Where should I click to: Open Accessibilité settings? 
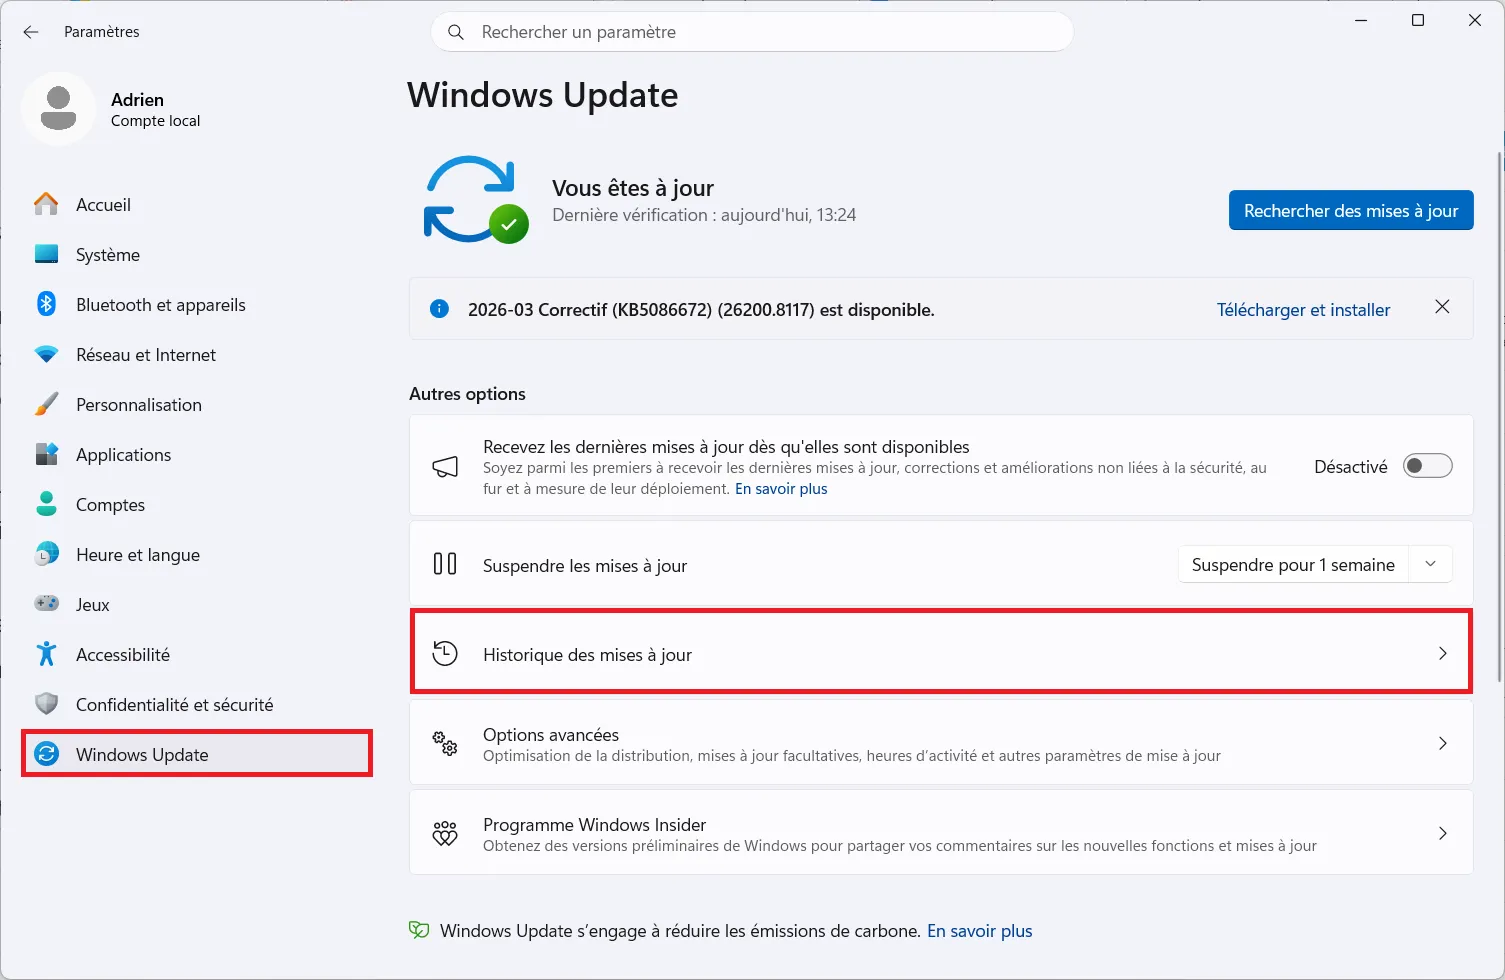pos(123,654)
